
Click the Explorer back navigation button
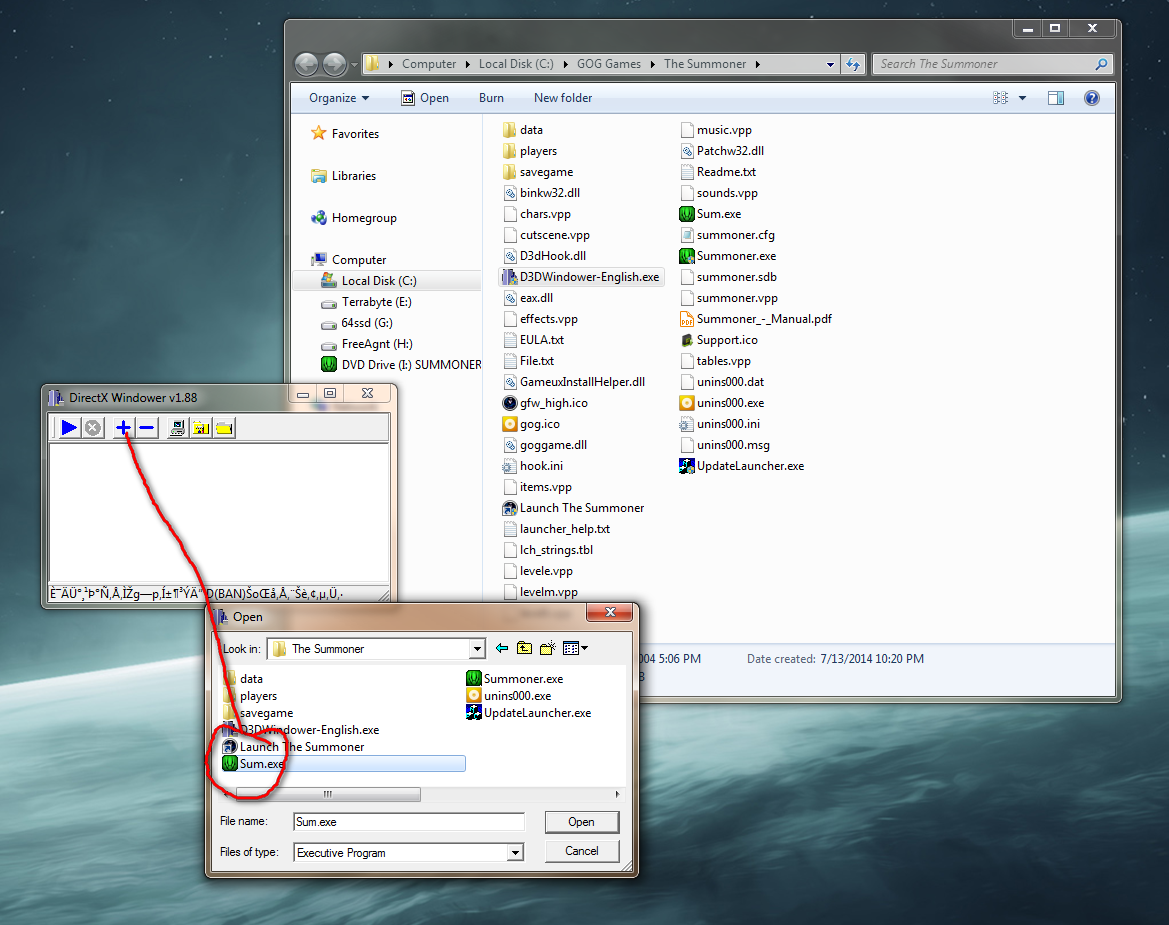[306, 64]
